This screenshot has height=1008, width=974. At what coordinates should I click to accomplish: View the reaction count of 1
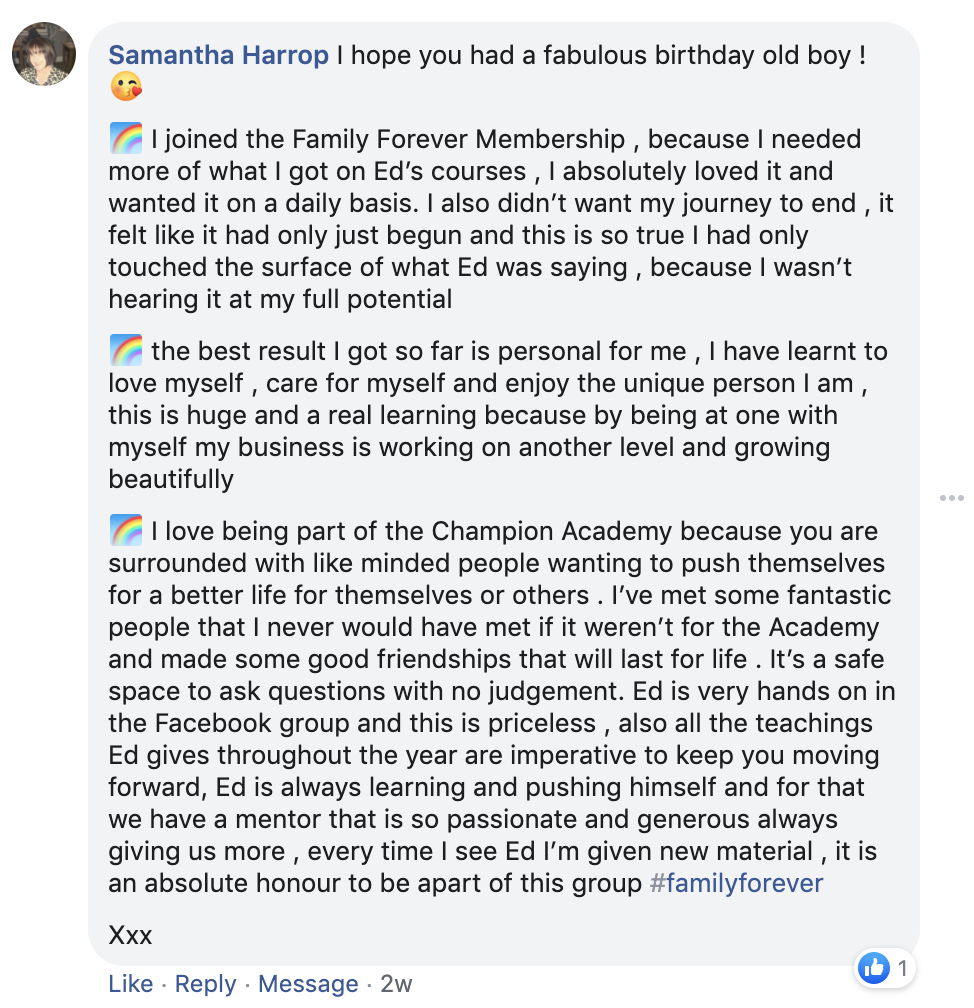pyautogui.click(x=902, y=967)
